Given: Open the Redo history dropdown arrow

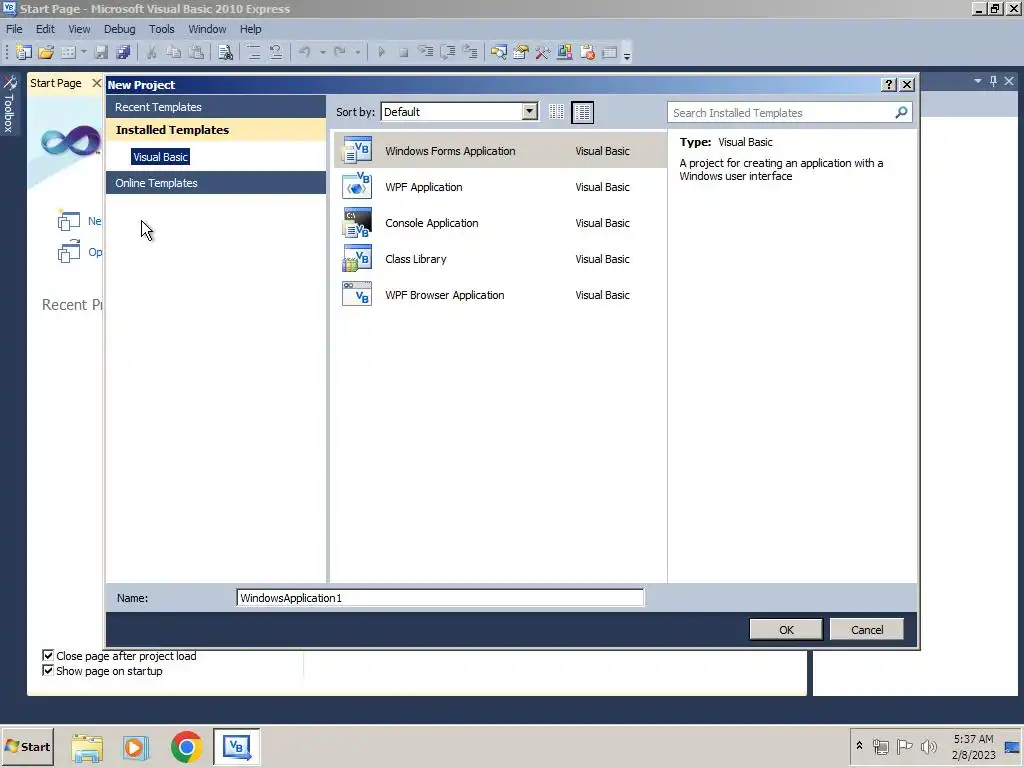Looking at the screenshot, I should (358, 52).
